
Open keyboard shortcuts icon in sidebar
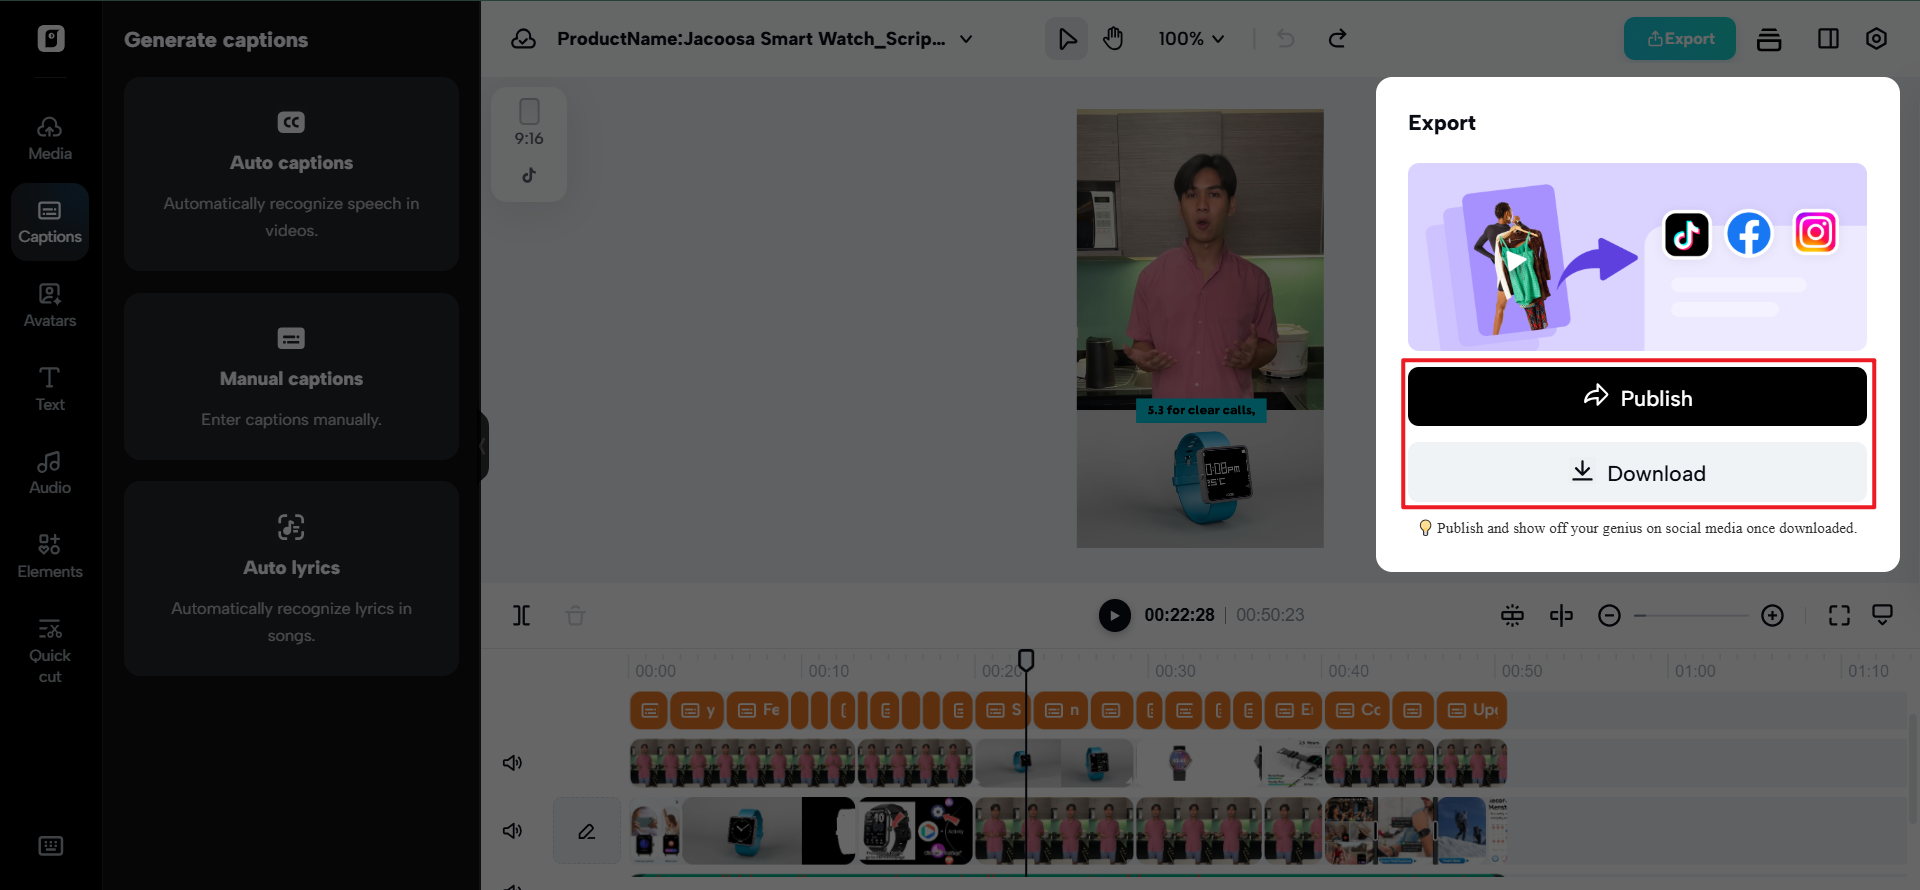tap(50, 846)
